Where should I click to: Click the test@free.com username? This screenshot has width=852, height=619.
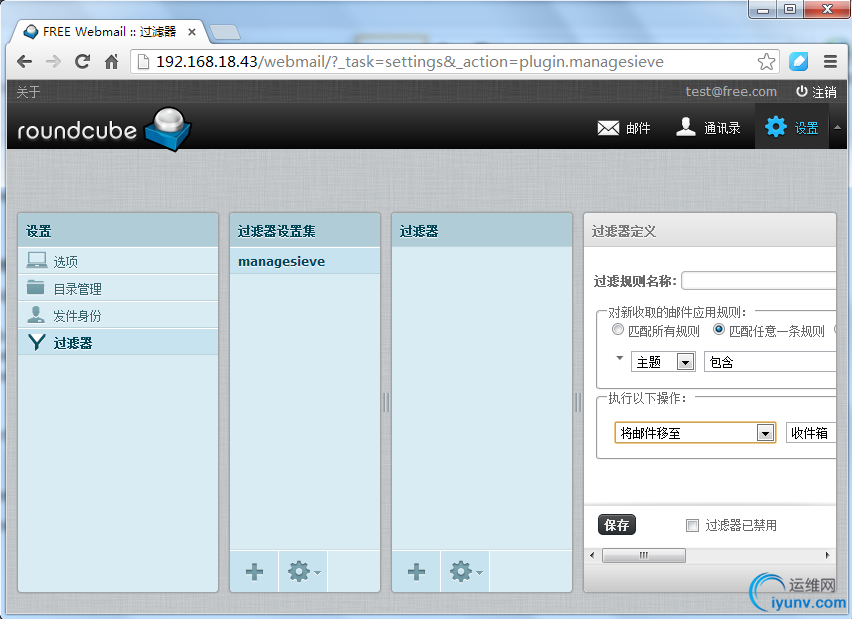(731, 92)
